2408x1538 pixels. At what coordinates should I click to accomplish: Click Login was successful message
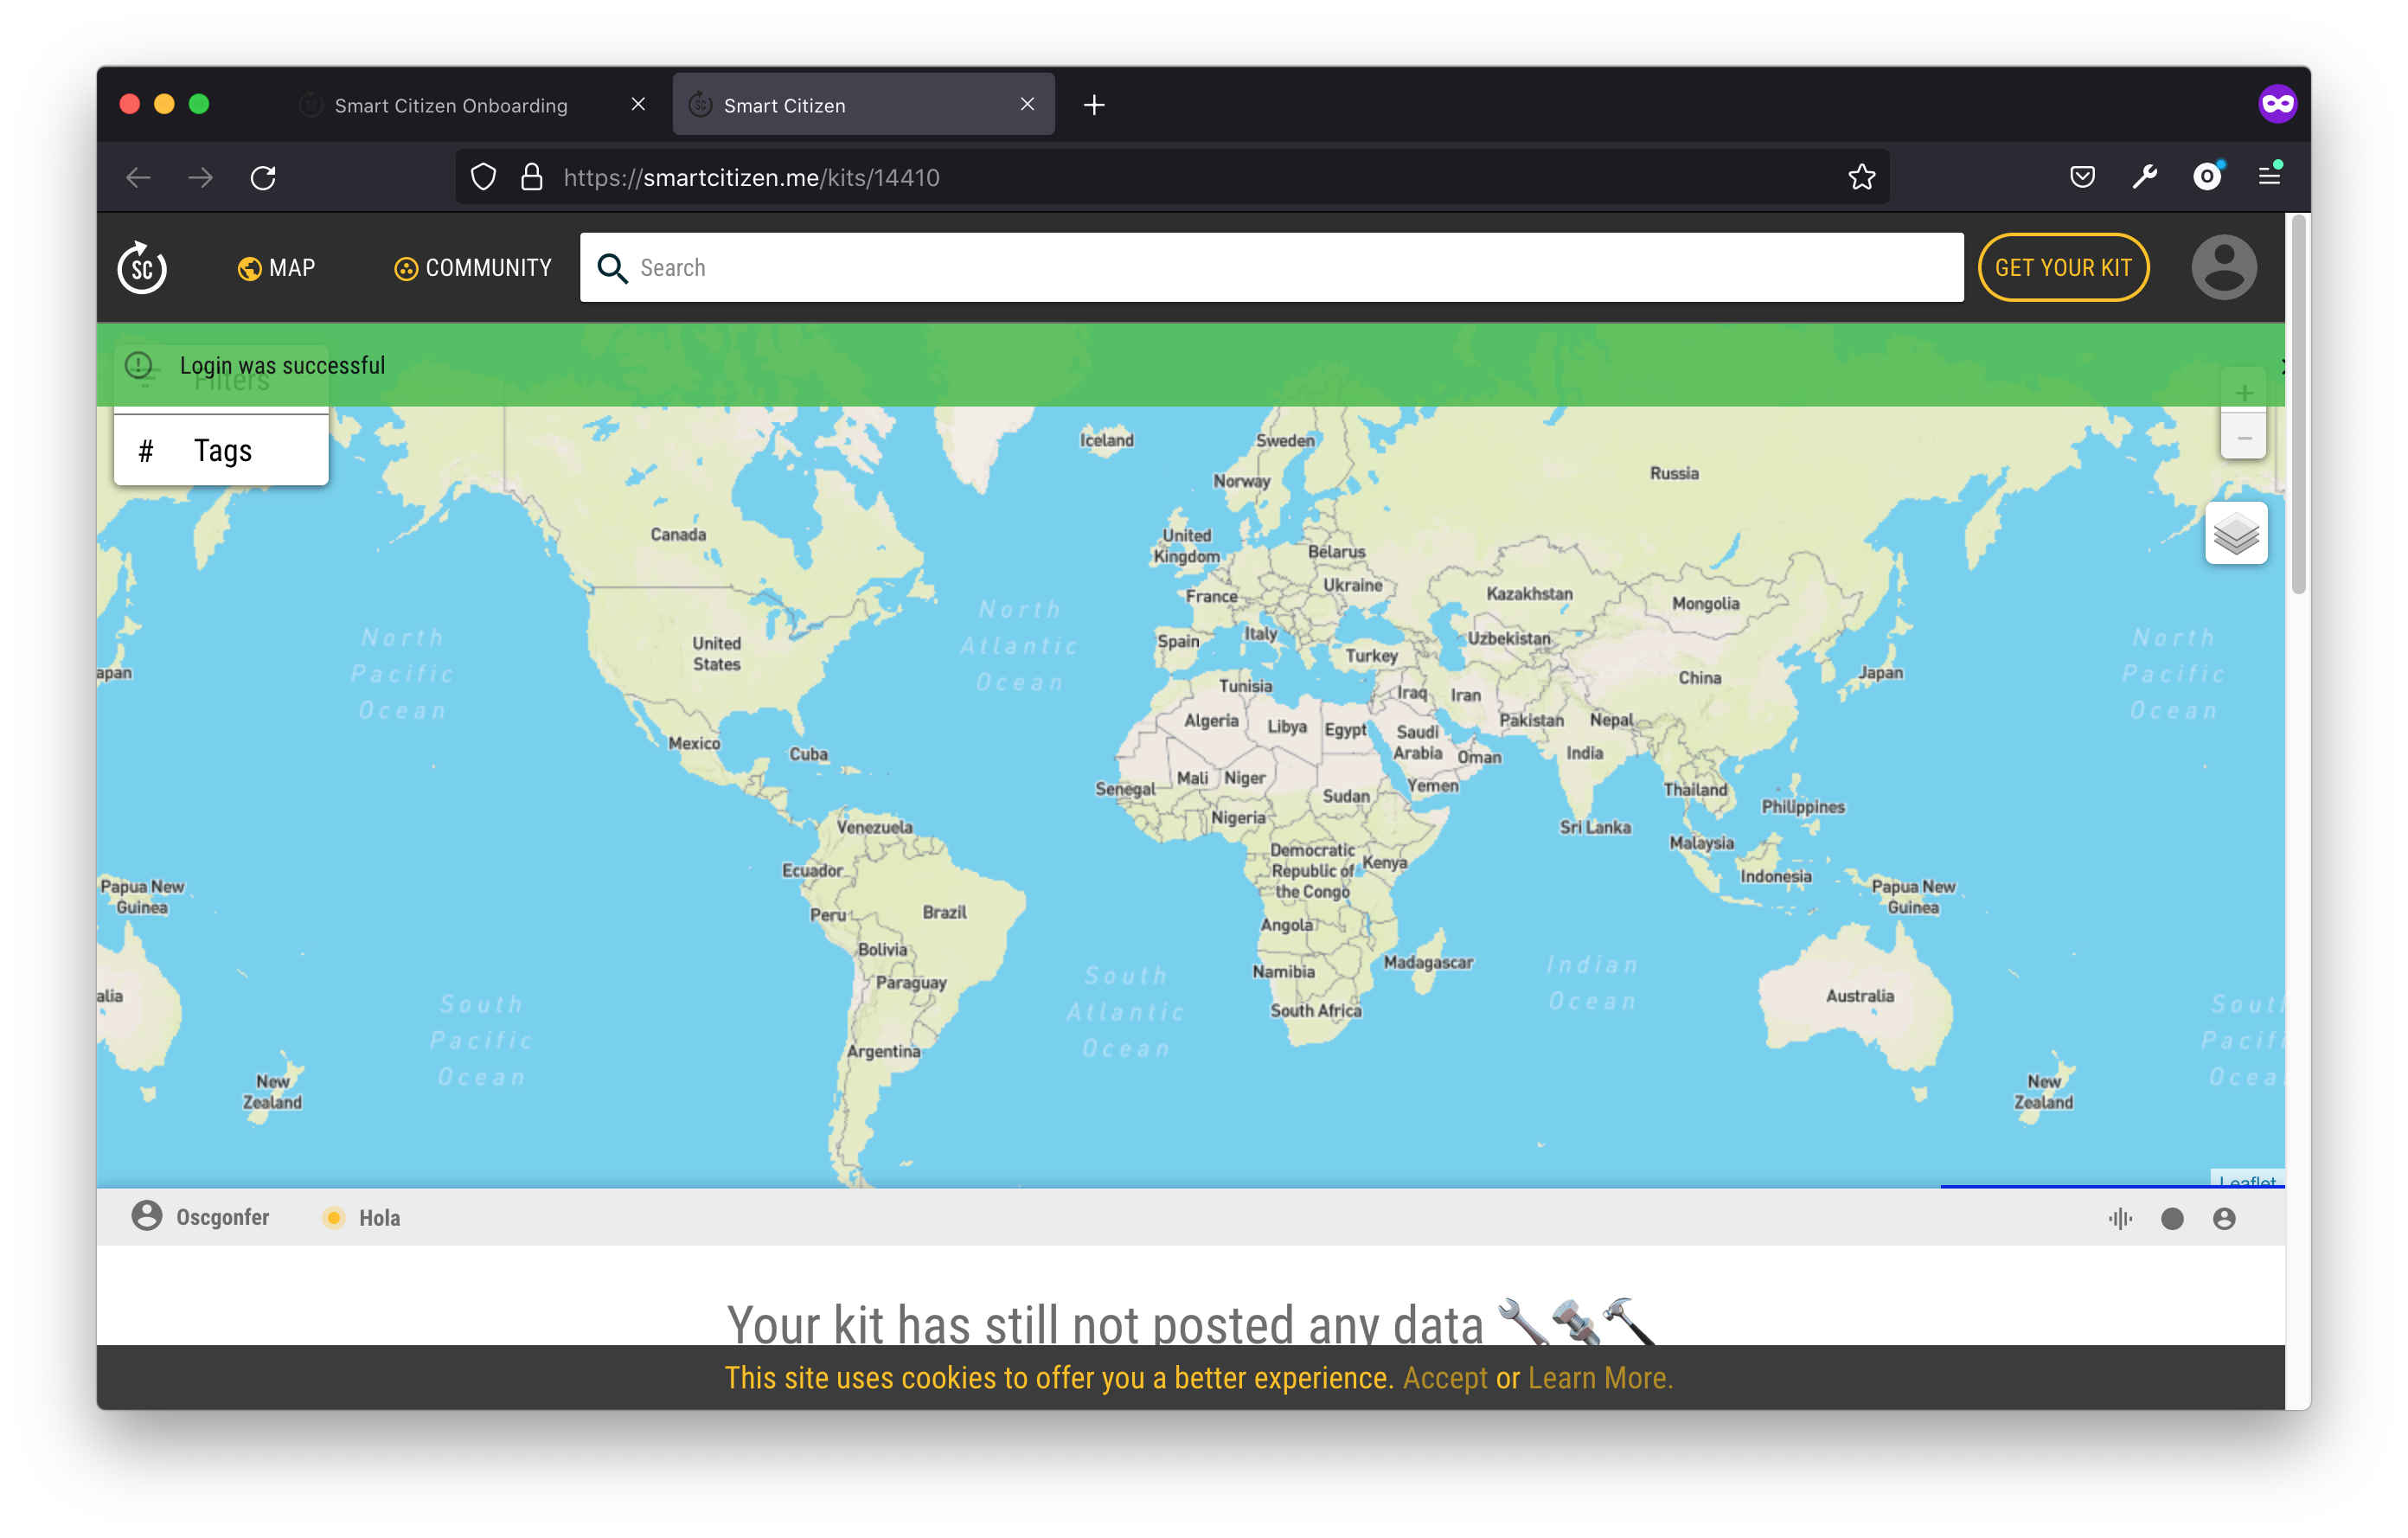point(282,366)
